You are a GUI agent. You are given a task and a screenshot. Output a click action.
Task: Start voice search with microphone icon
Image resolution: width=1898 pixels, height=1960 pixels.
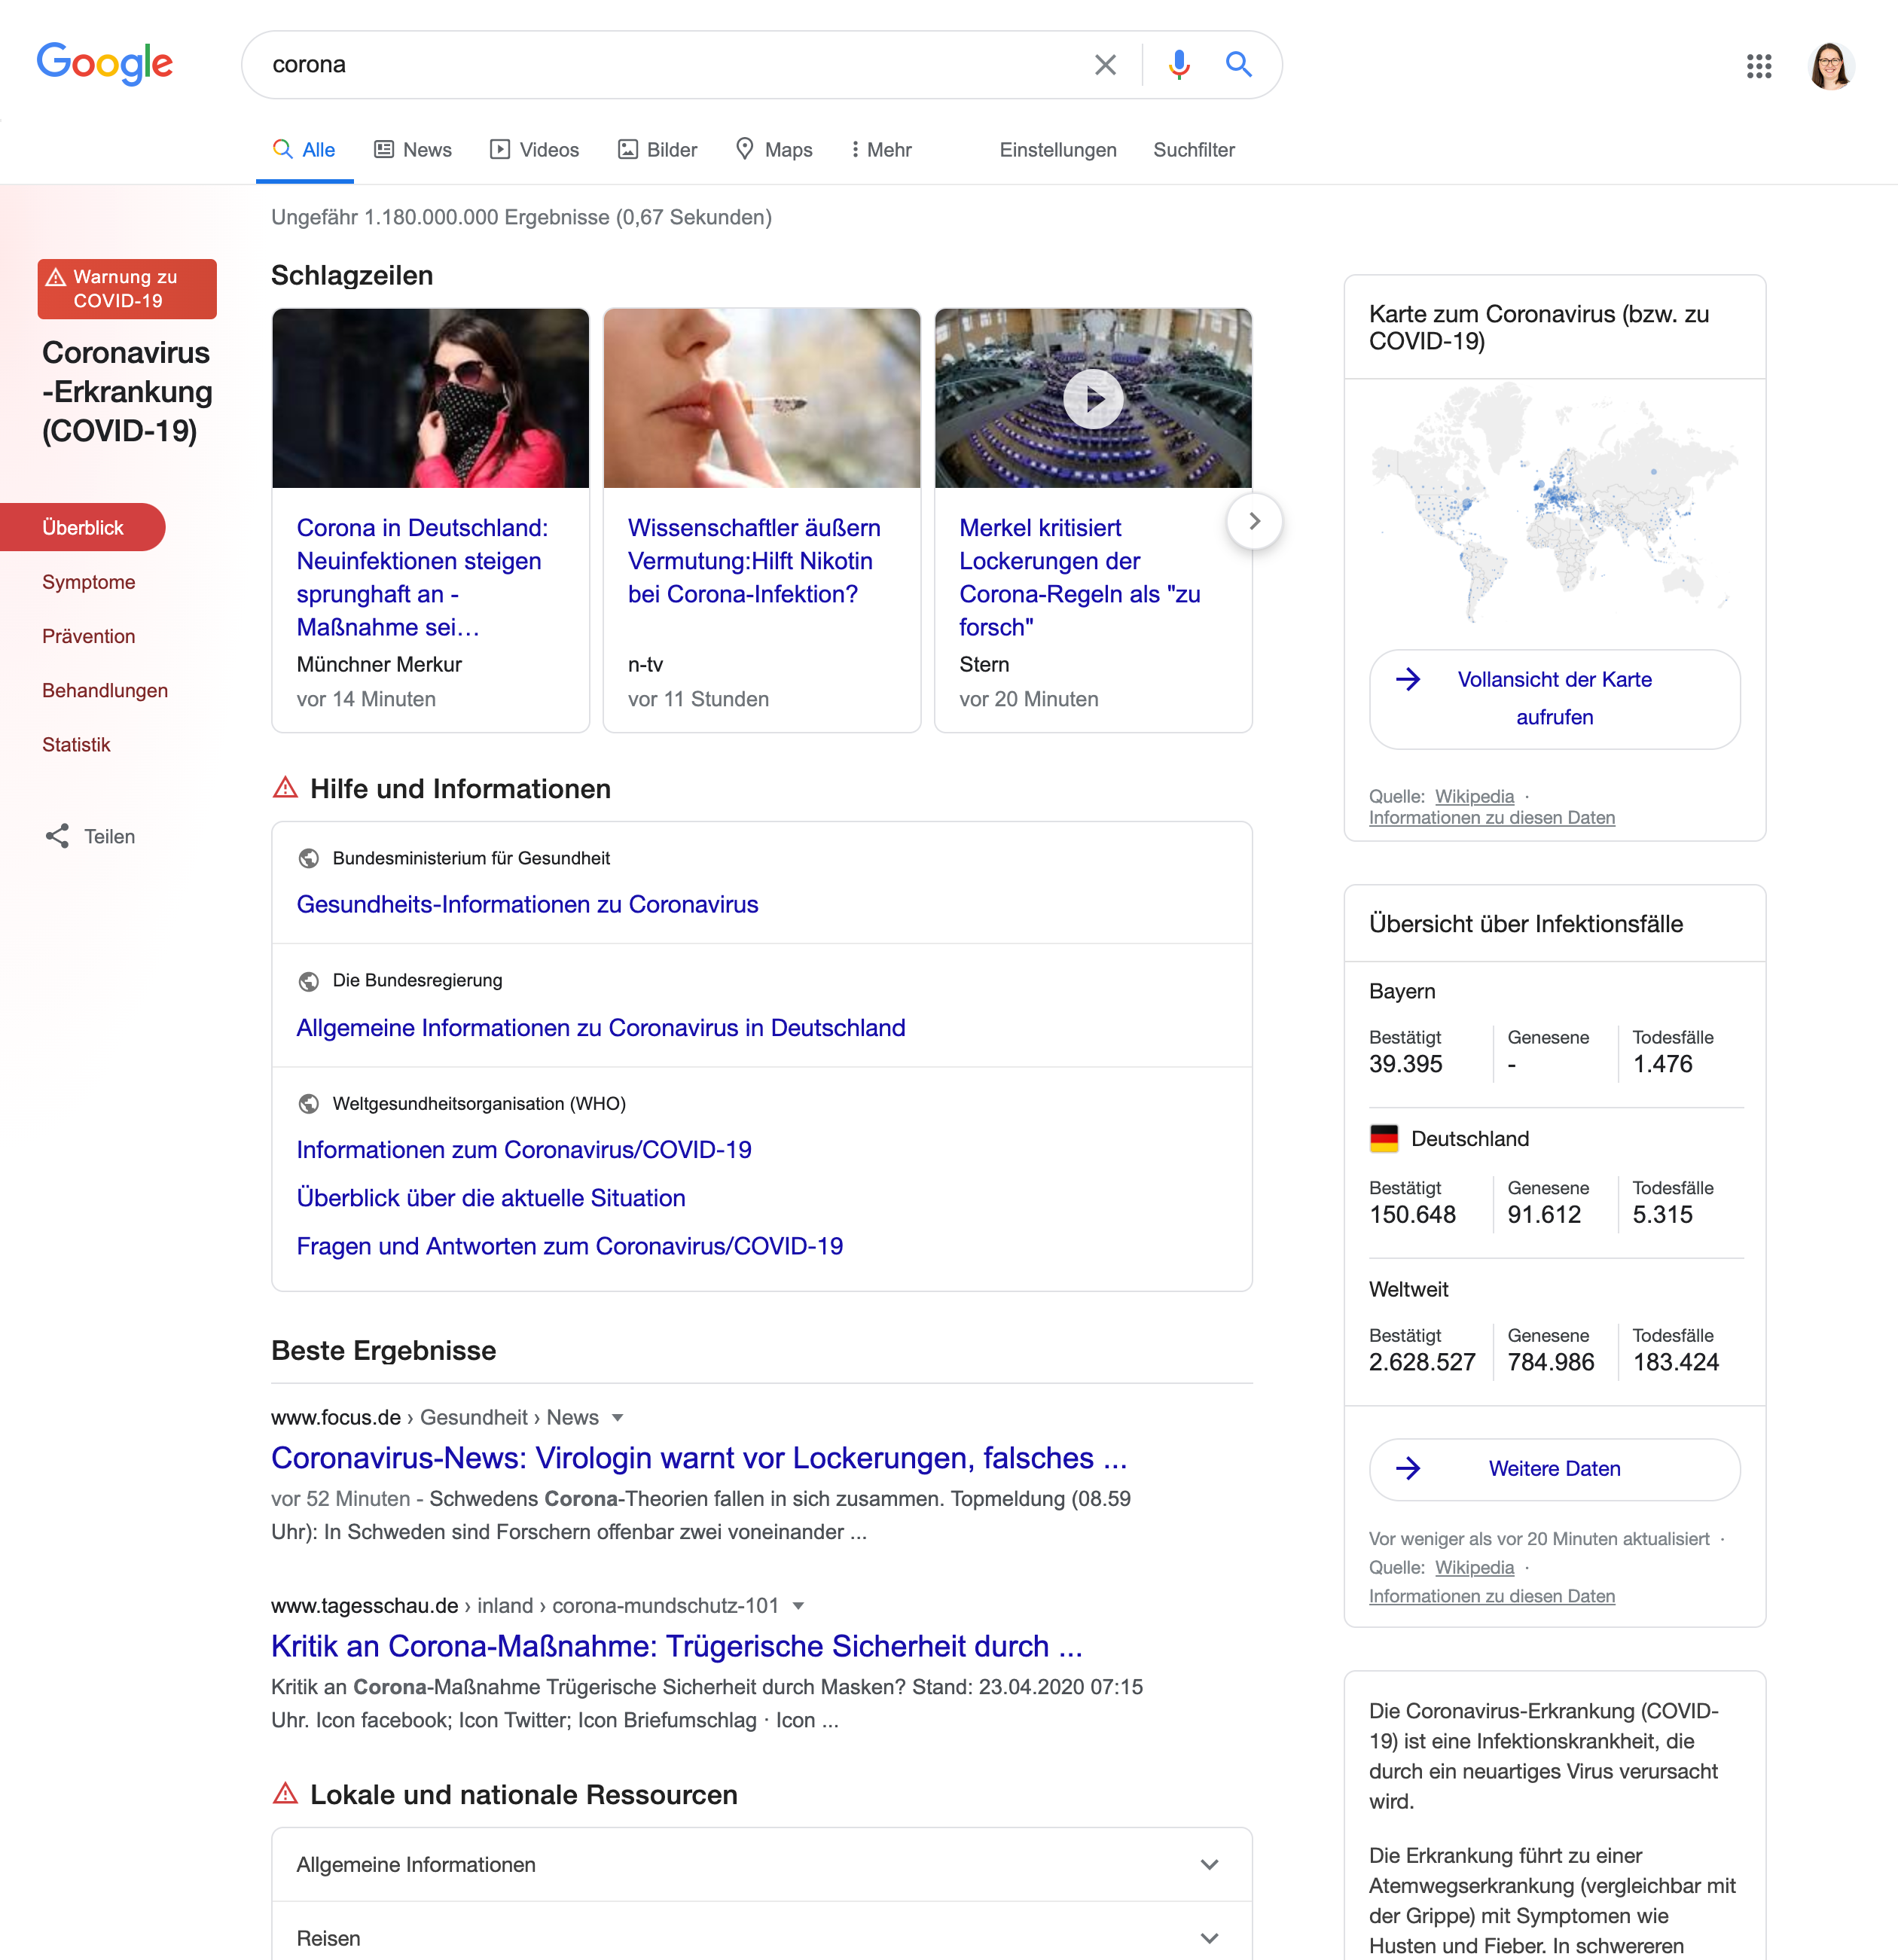tap(1179, 65)
